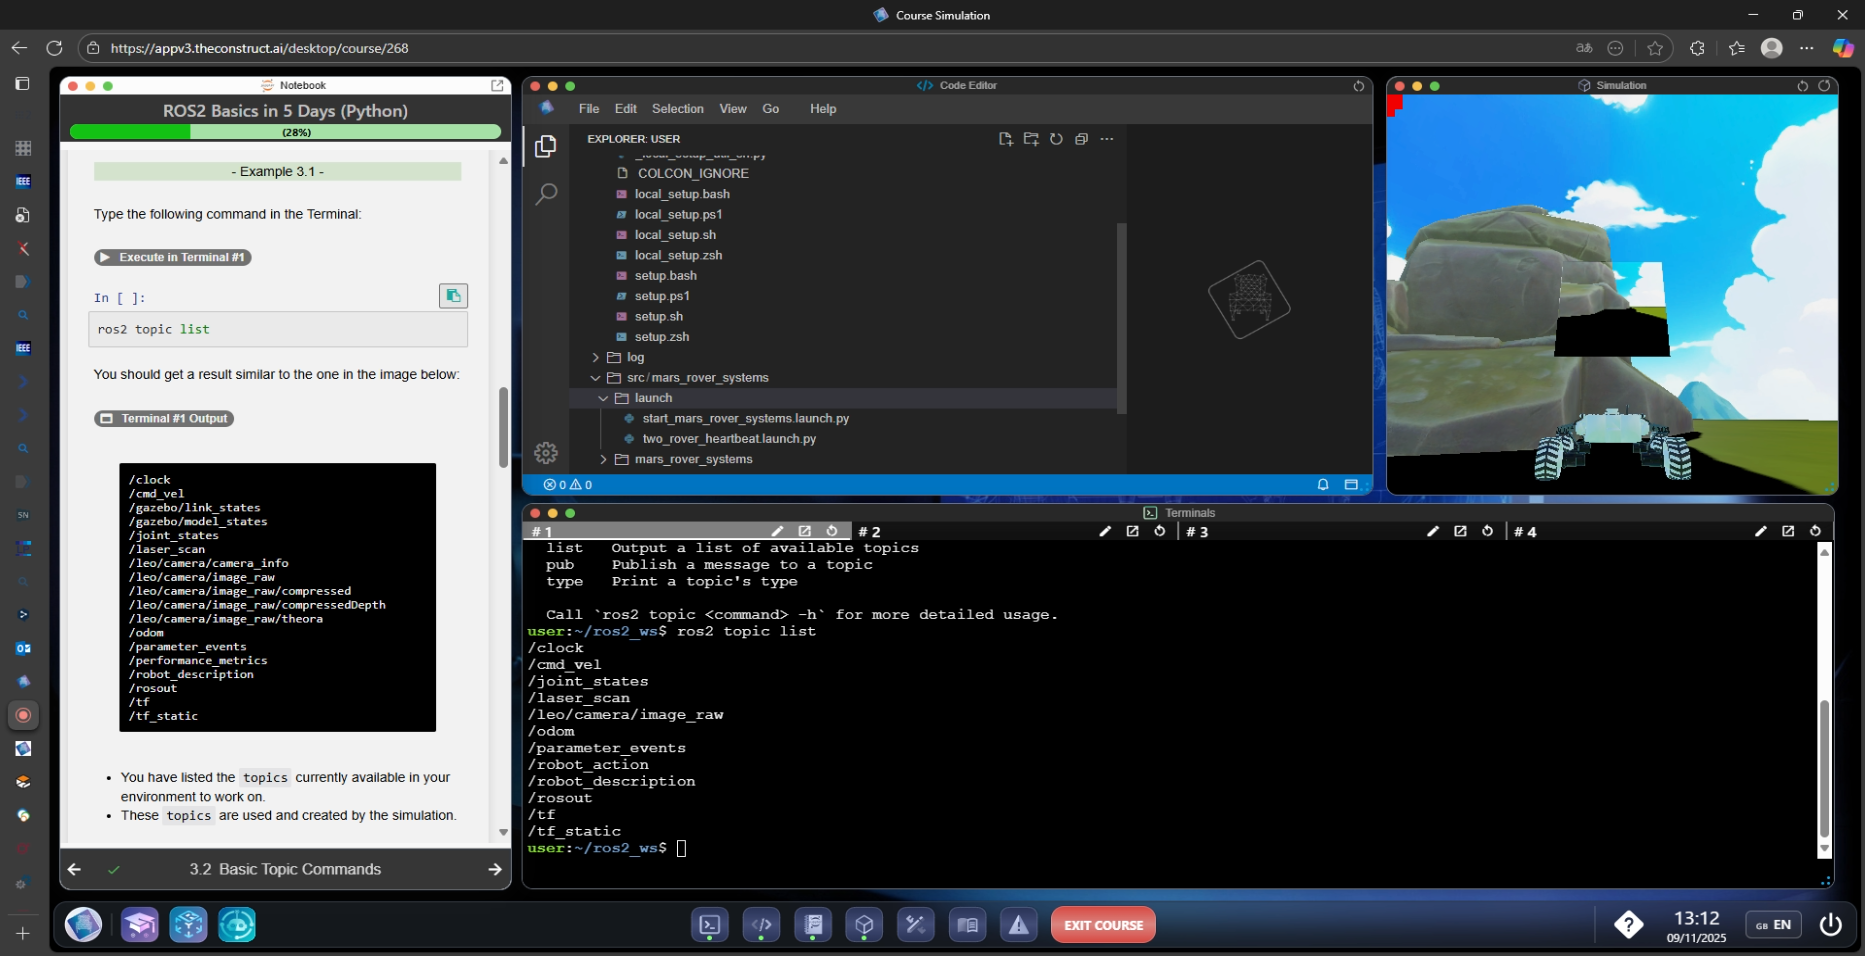Image resolution: width=1865 pixels, height=956 pixels.
Task: Click the rename pencil on terminal #2
Action: (x=1105, y=531)
